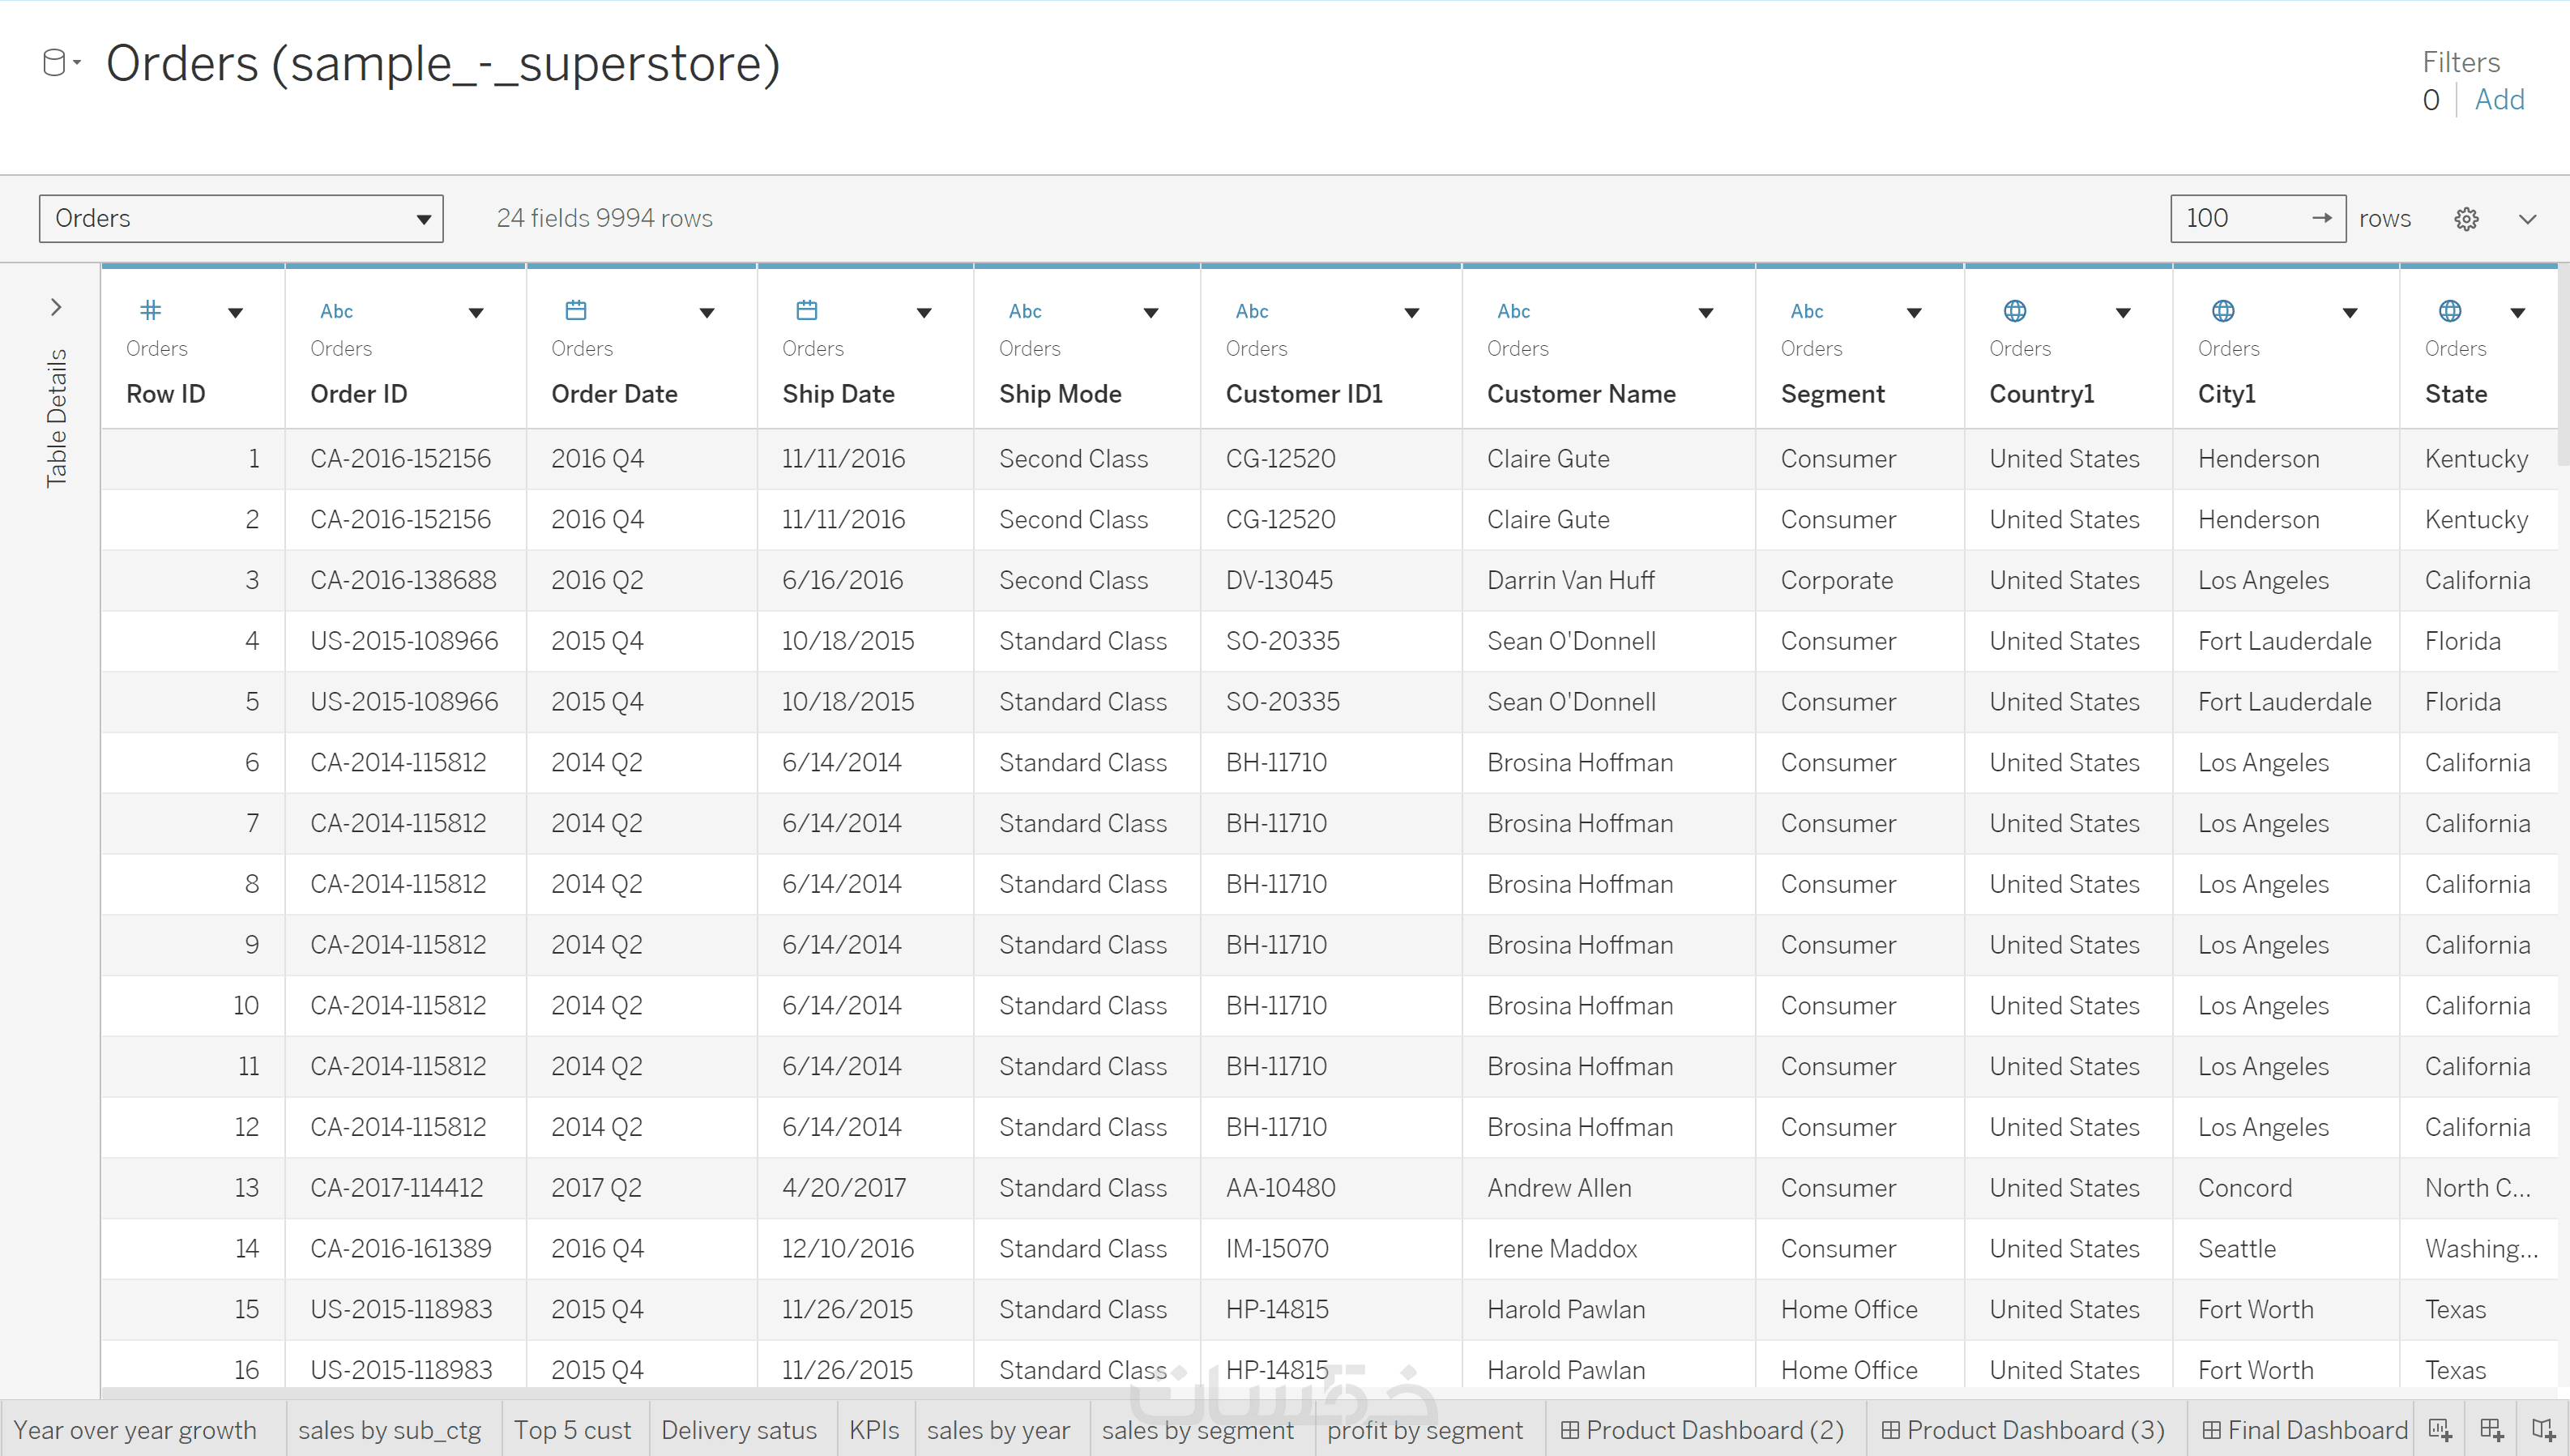Click Ship Mode Abc type icon
2570x1456 pixels.
click(1025, 311)
